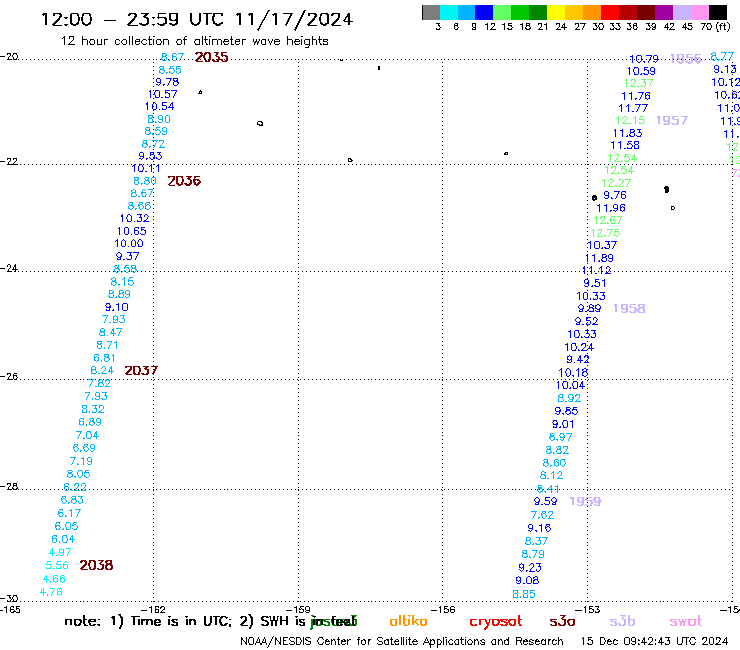740x650 pixels.
Task: Click the black 70 ft legend swatch
Action: [x=718, y=12]
